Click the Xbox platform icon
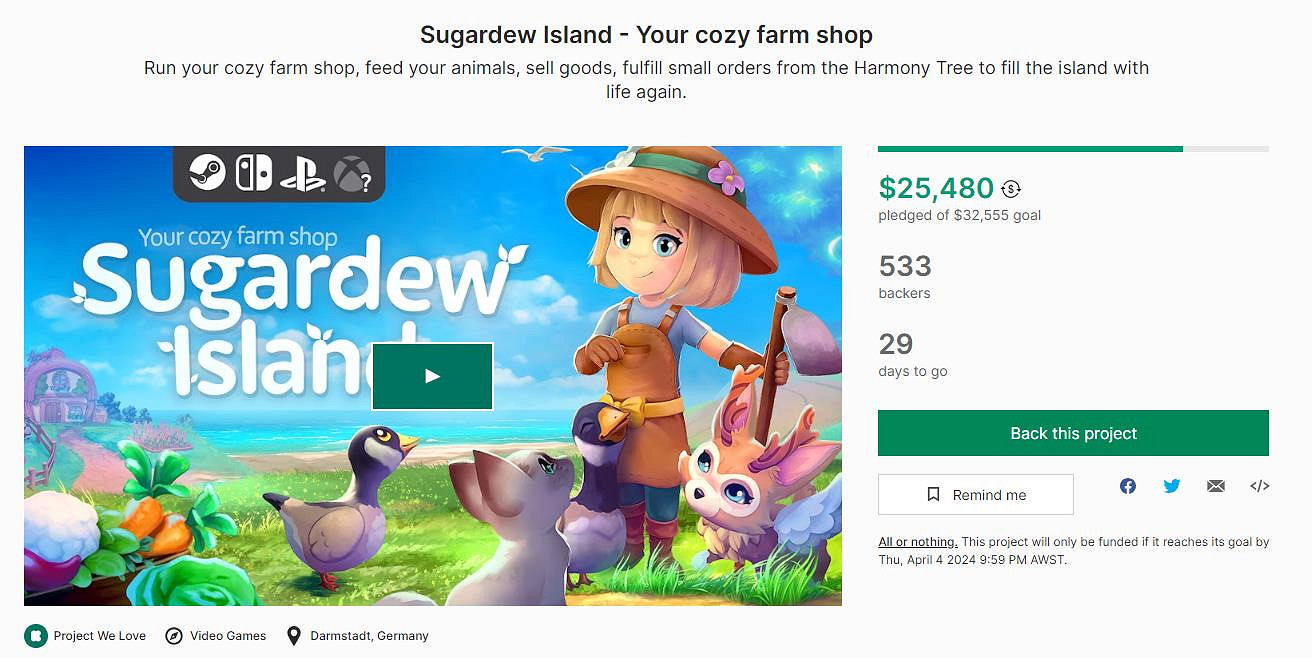Viewport: 1312px width, 658px height. (351, 173)
